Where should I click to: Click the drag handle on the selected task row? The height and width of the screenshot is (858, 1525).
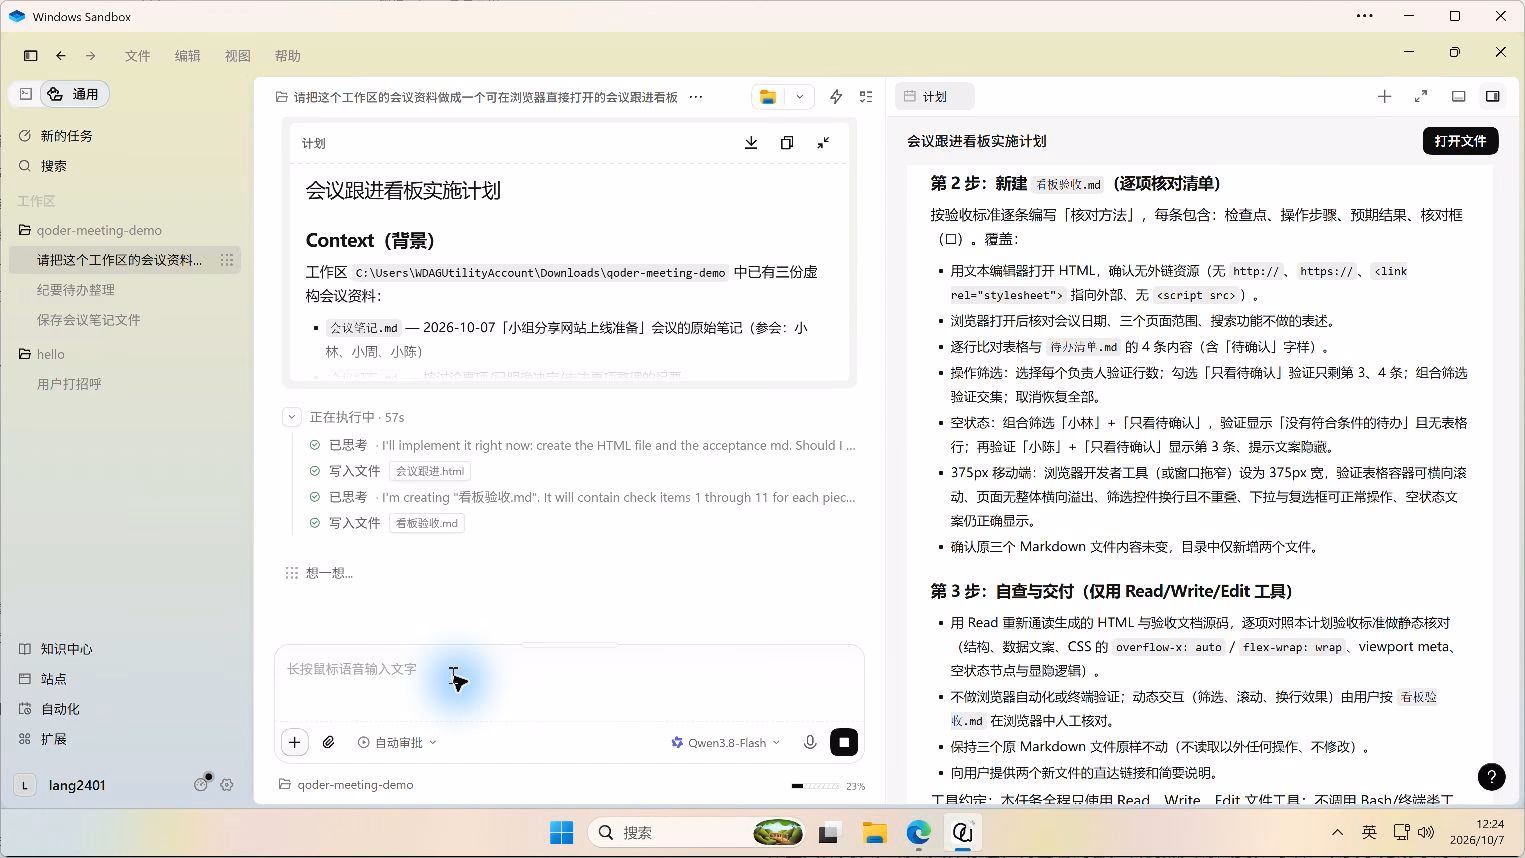(x=227, y=260)
